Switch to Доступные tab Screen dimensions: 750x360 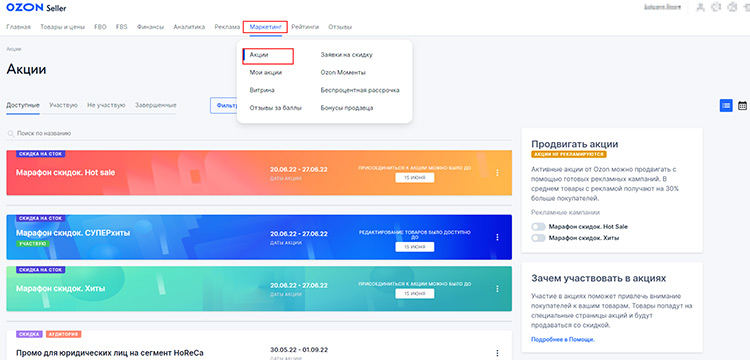click(x=23, y=105)
